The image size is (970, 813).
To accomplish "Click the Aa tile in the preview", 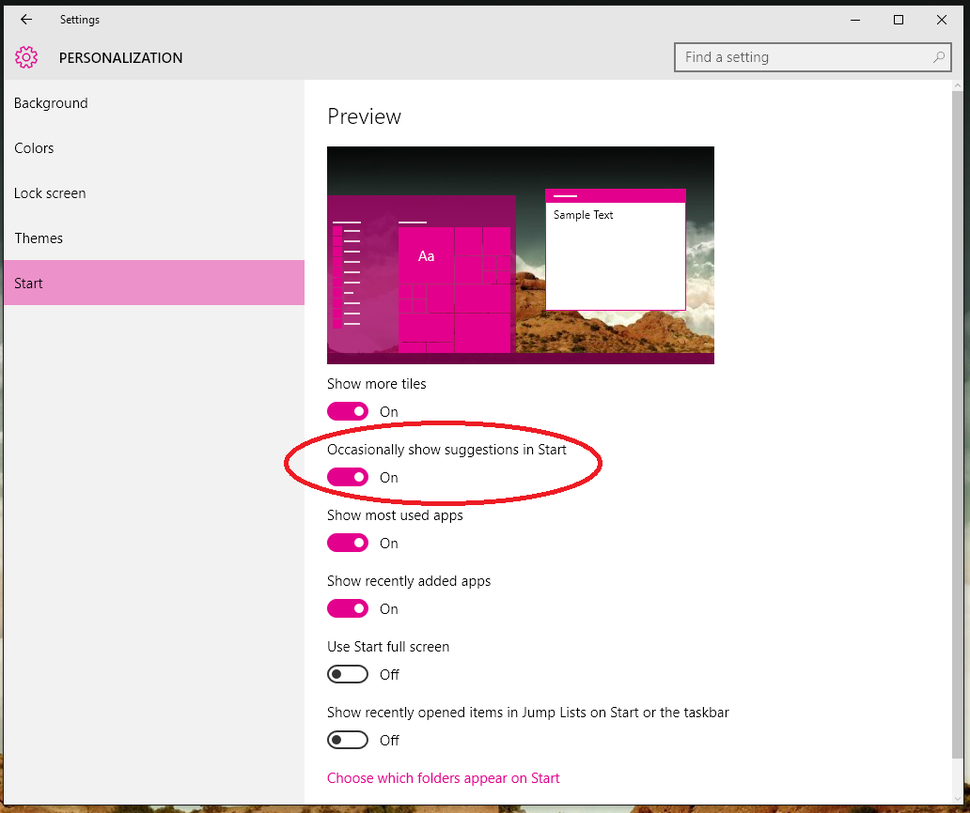I will point(426,256).
